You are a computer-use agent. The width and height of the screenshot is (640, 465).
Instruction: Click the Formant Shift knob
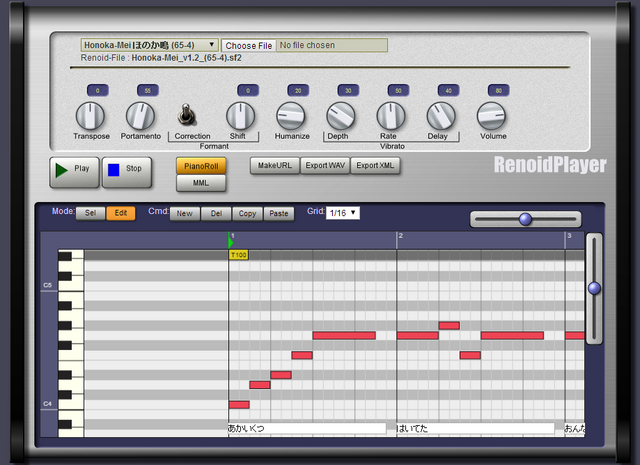241,116
